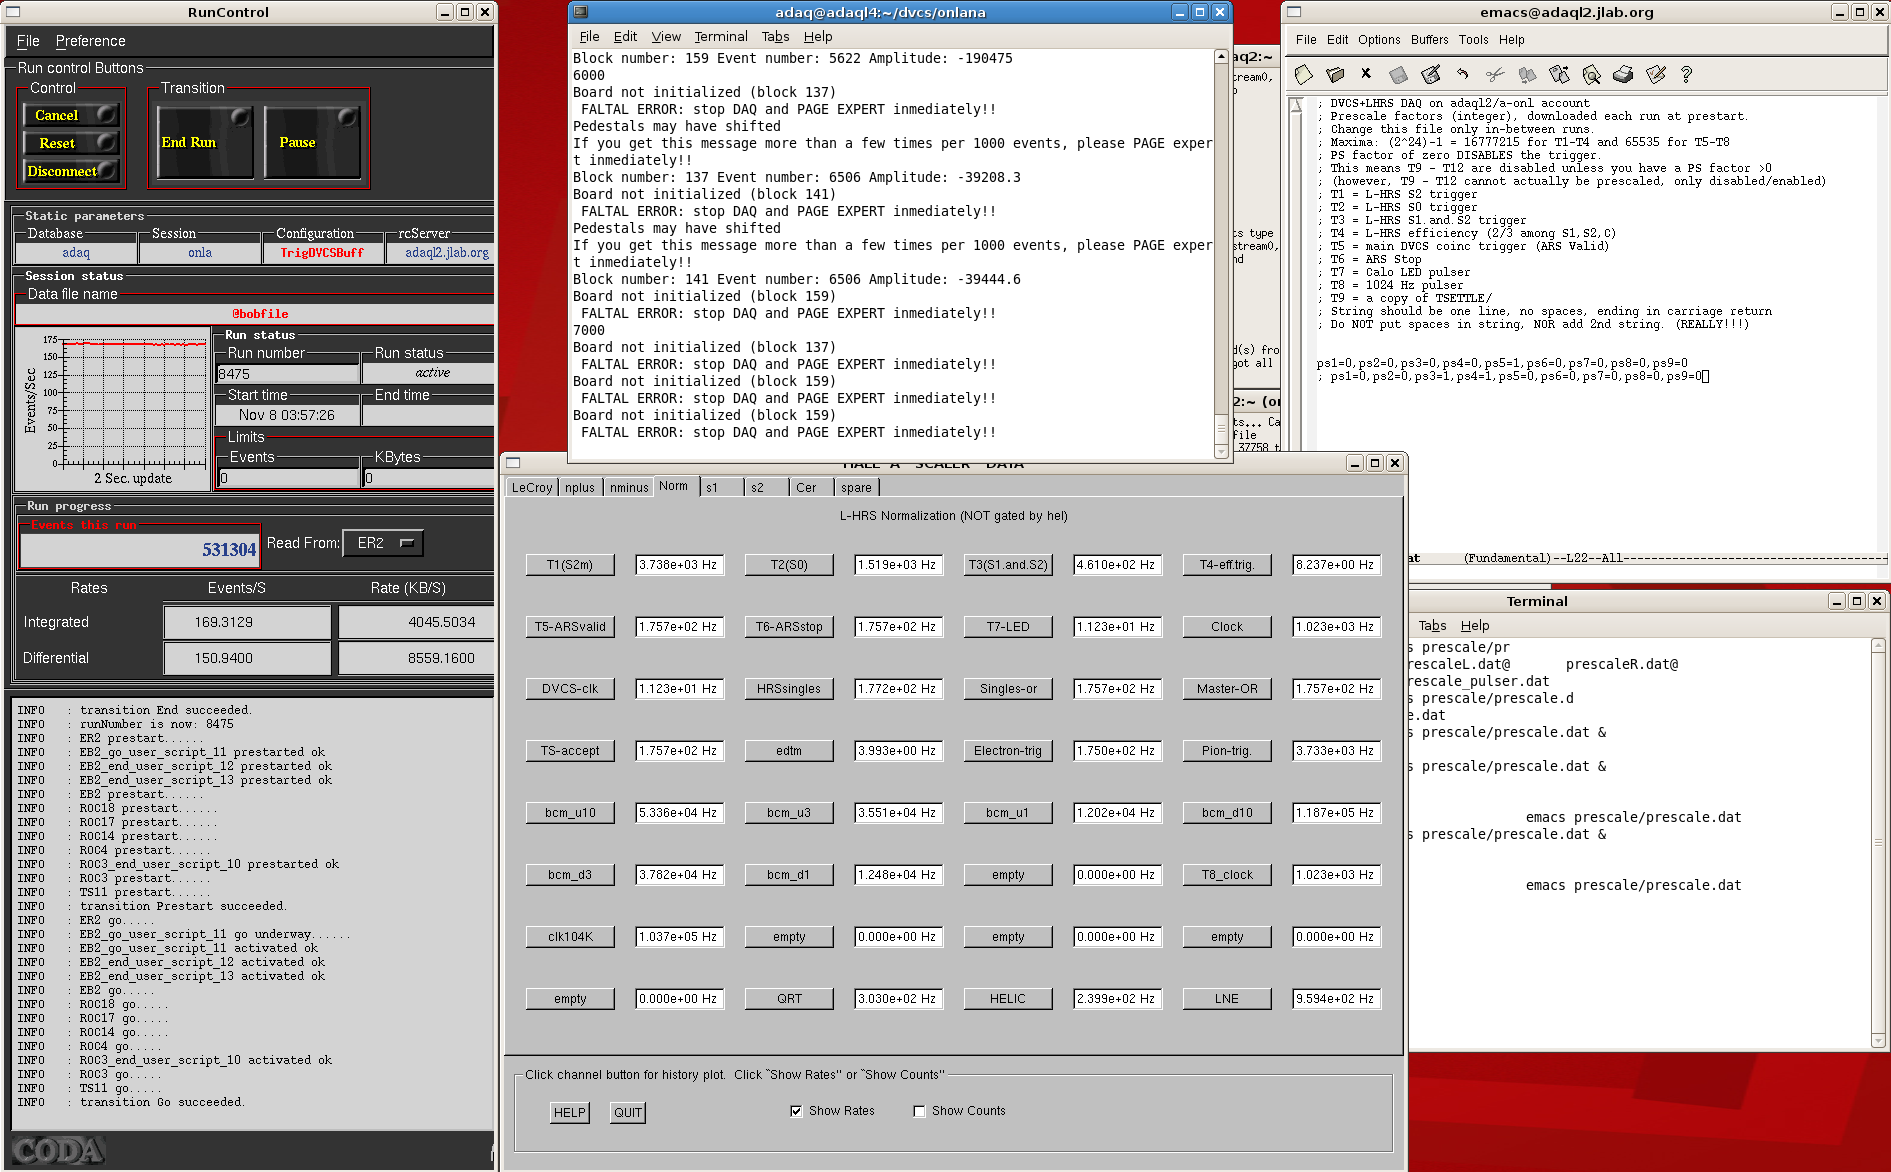
Task: Click emacs Save floppy-disk toolbar icon
Action: coord(1399,75)
